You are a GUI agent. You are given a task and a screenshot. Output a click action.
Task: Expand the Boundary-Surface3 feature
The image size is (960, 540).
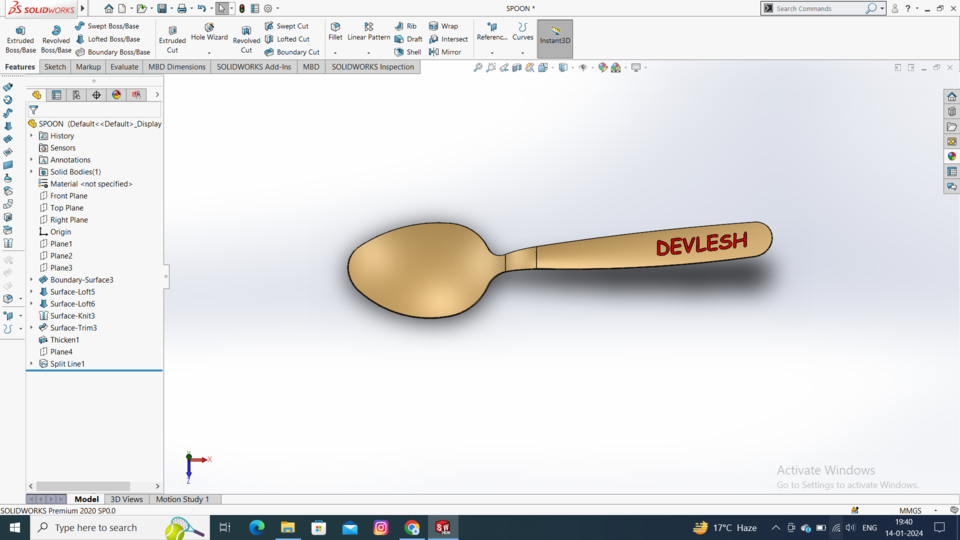point(32,280)
